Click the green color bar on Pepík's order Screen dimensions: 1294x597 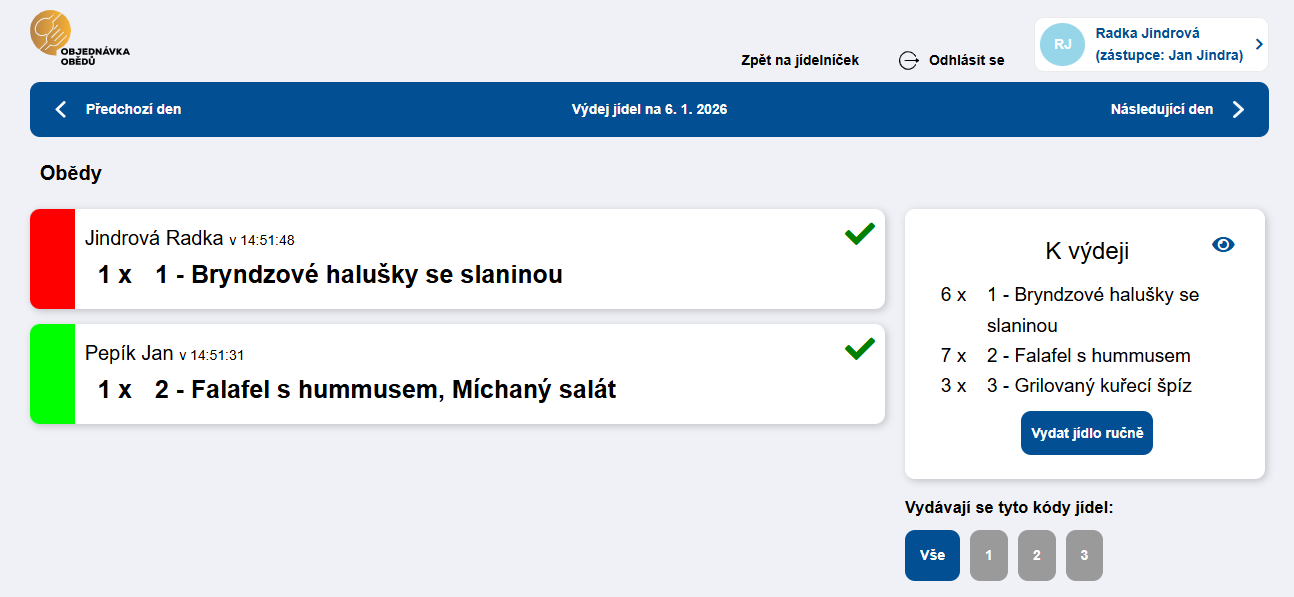point(52,374)
